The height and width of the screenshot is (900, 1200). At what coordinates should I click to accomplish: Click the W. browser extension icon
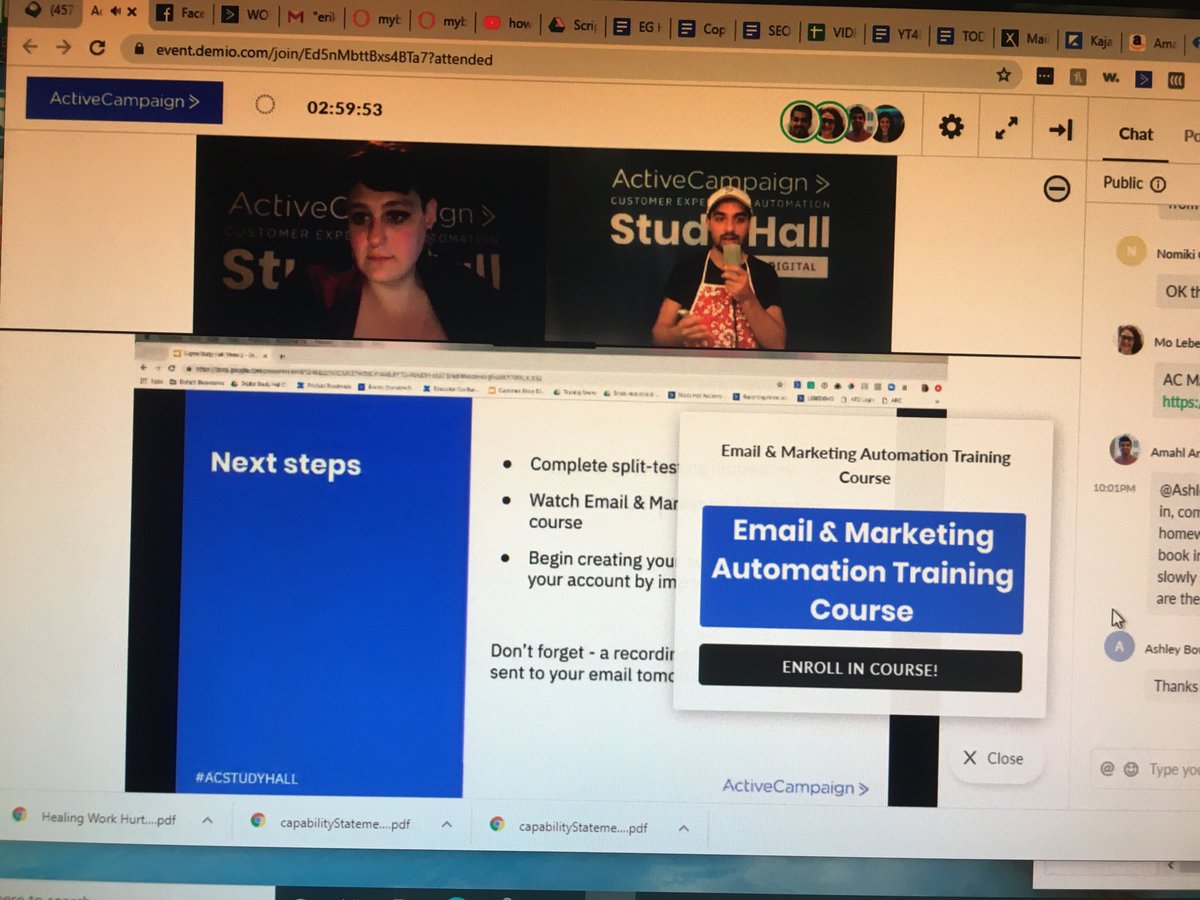1110,77
